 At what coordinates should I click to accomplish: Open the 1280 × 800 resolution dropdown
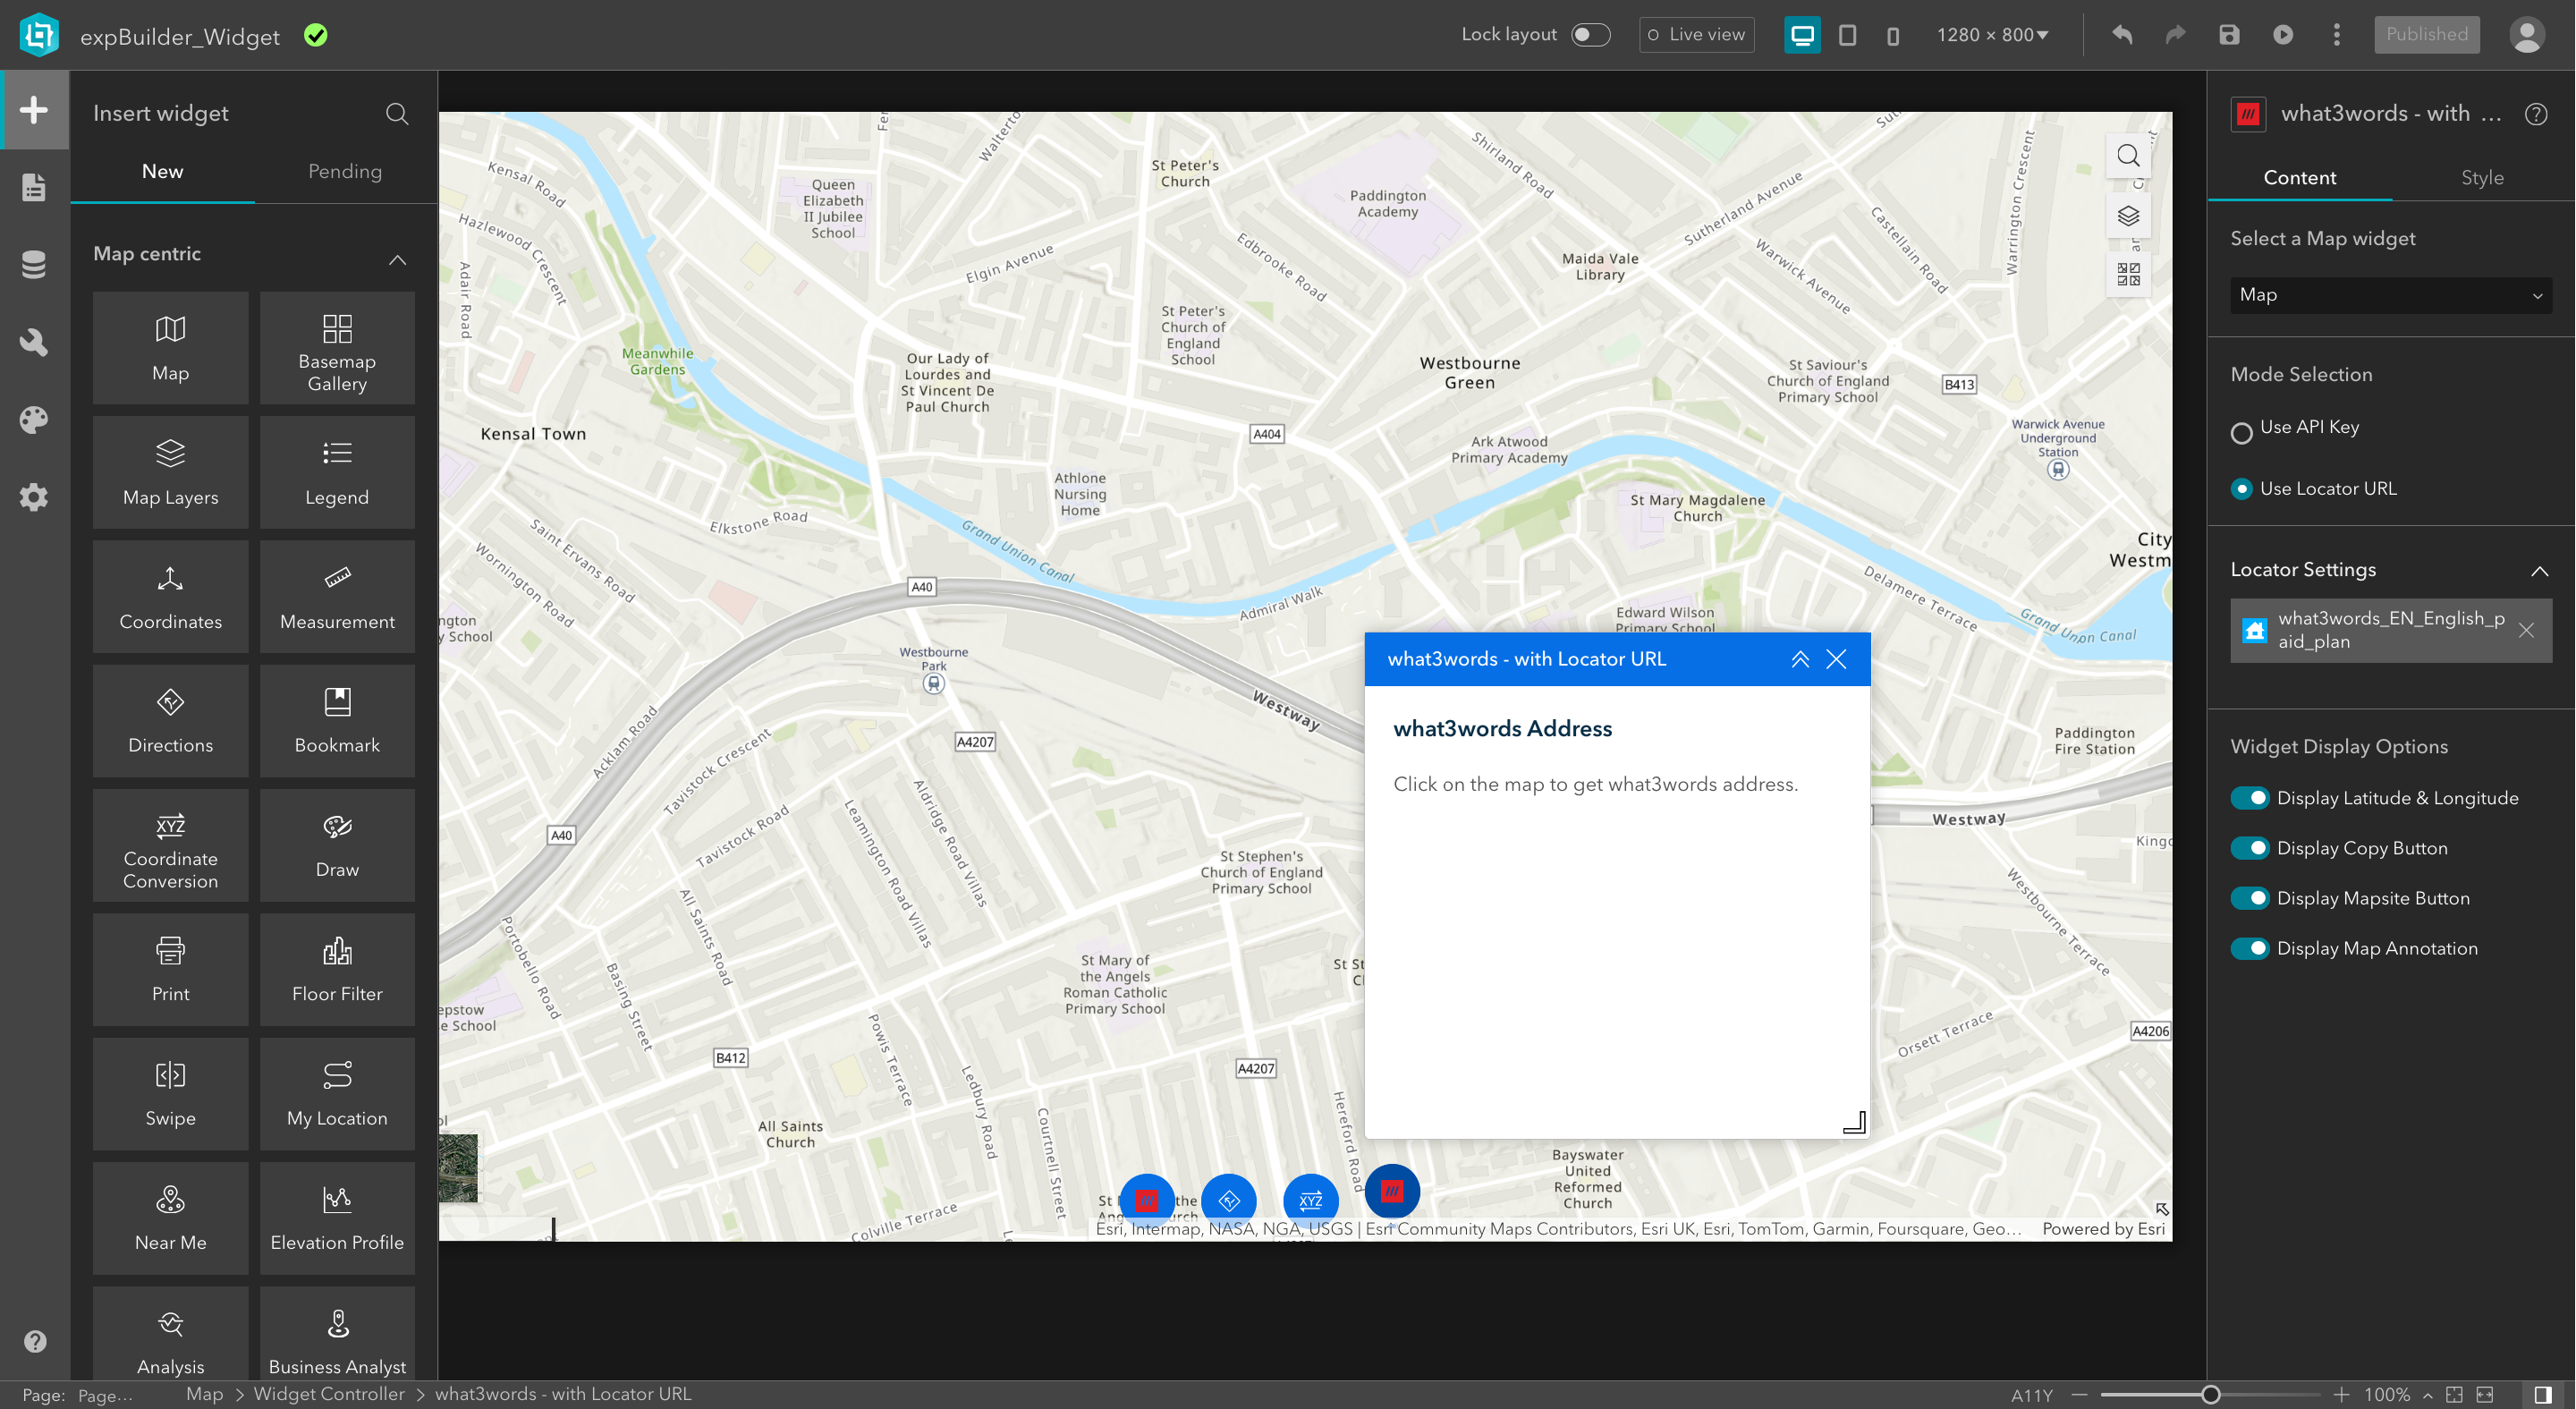click(x=1992, y=35)
